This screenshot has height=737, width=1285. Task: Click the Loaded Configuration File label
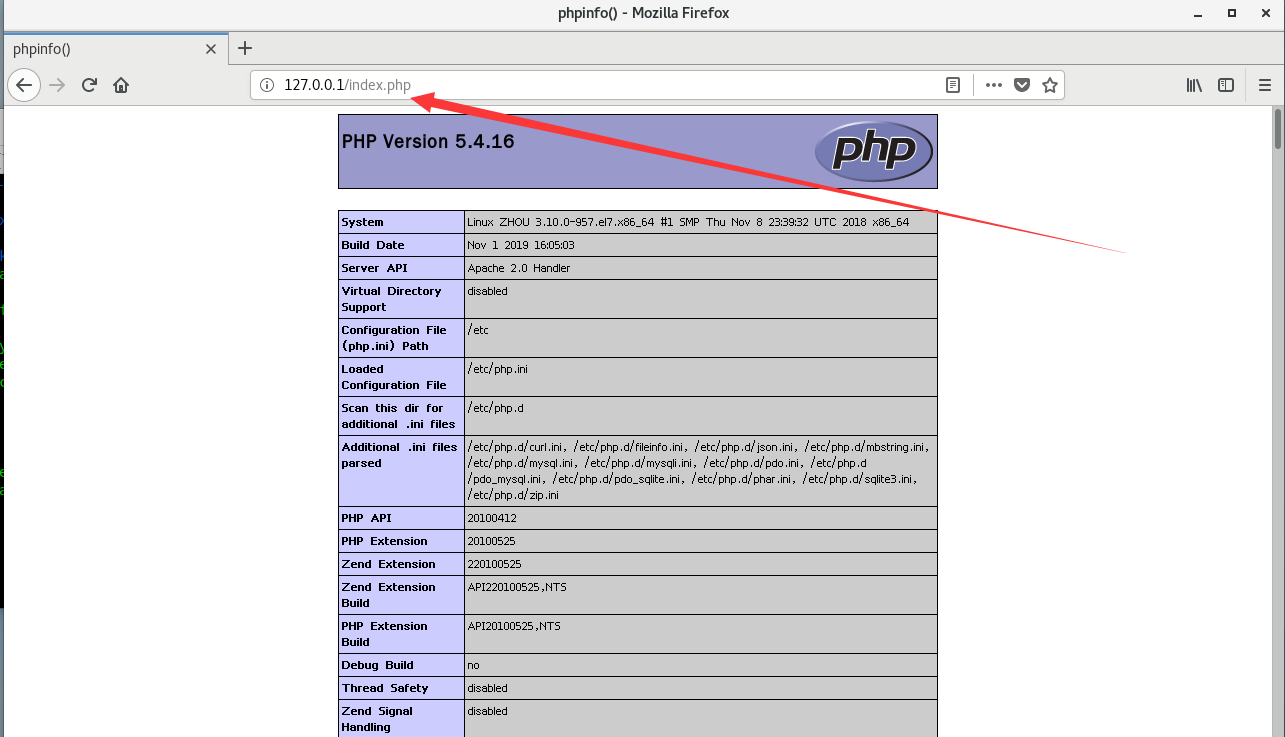394,377
